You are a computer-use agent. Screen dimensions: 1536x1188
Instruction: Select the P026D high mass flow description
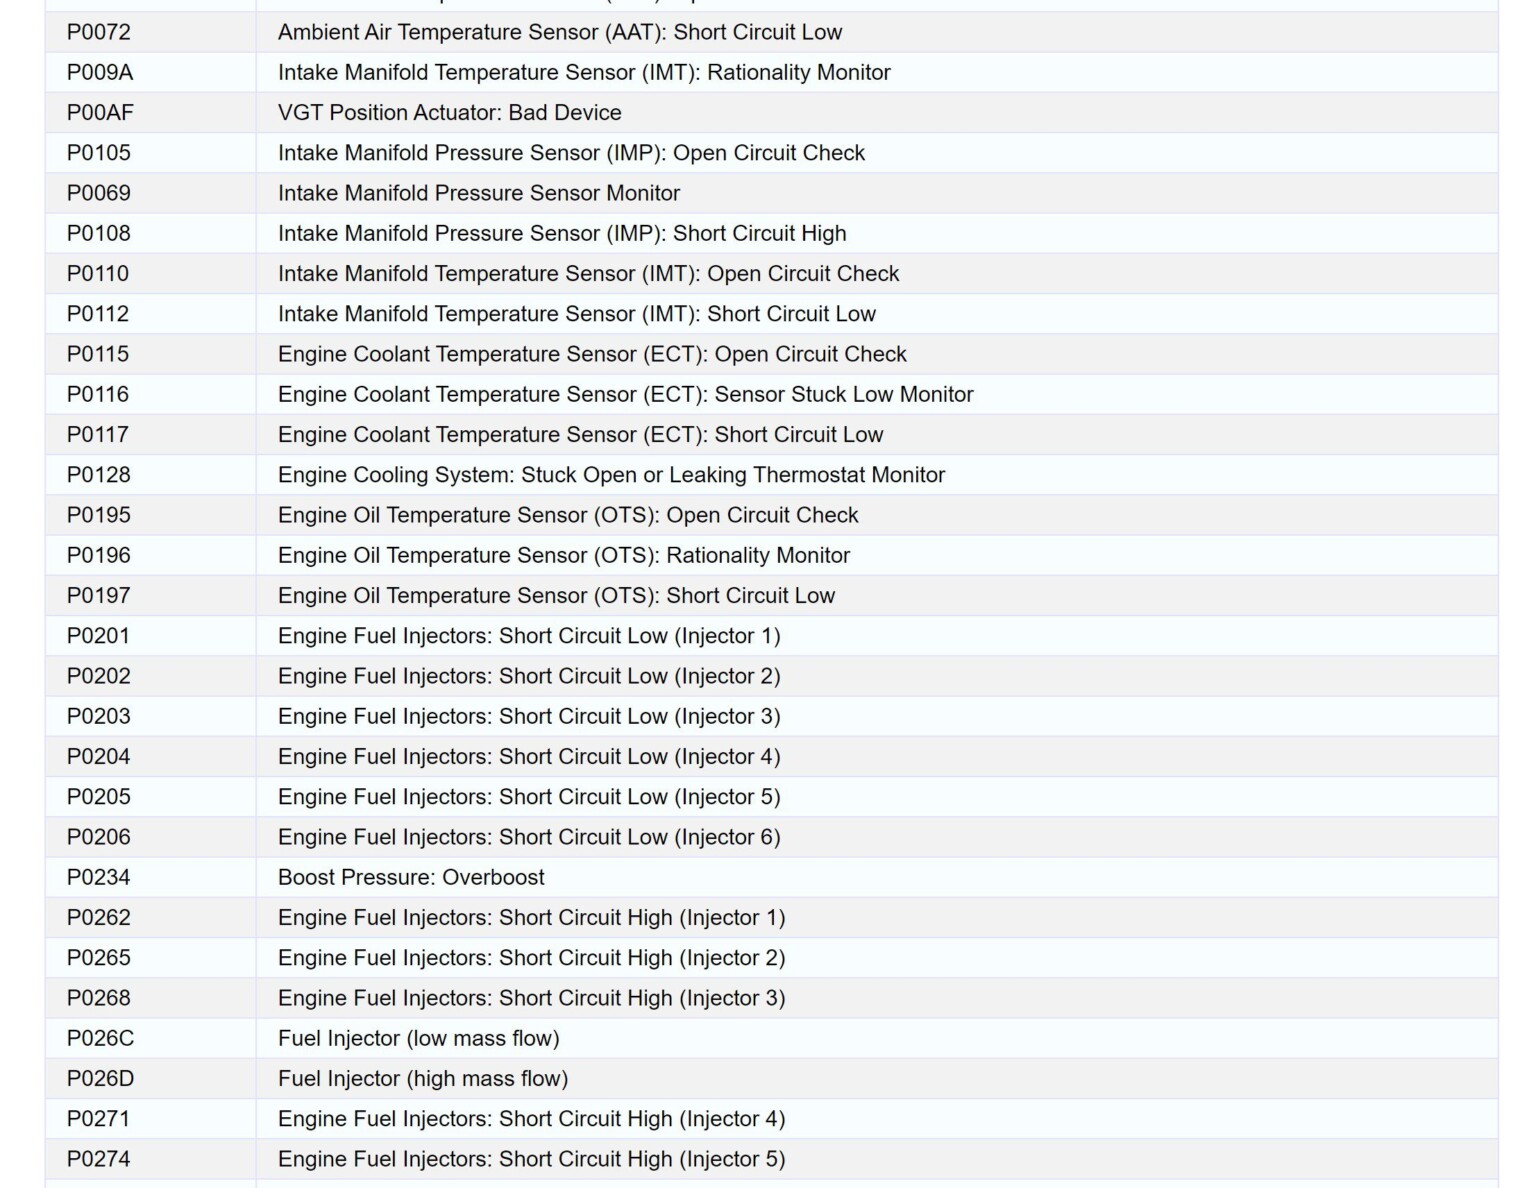tap(422, 1078)
